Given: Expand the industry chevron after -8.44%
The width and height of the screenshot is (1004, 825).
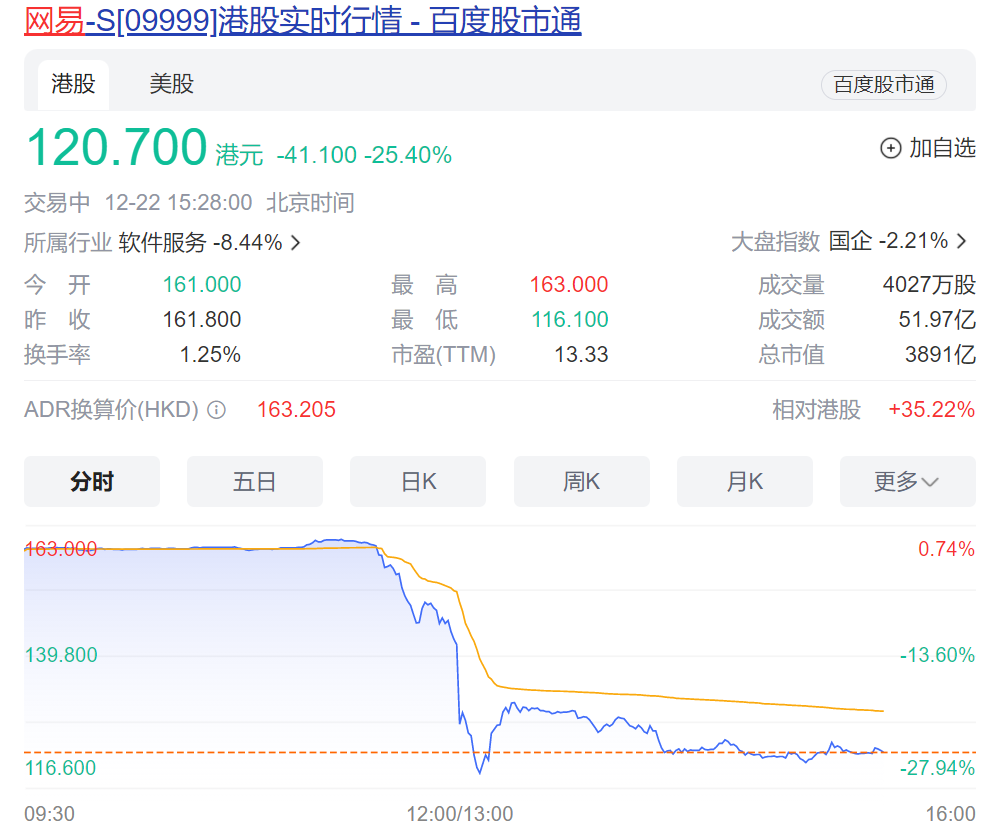Looking at the screenshot, I should [295, 243].
